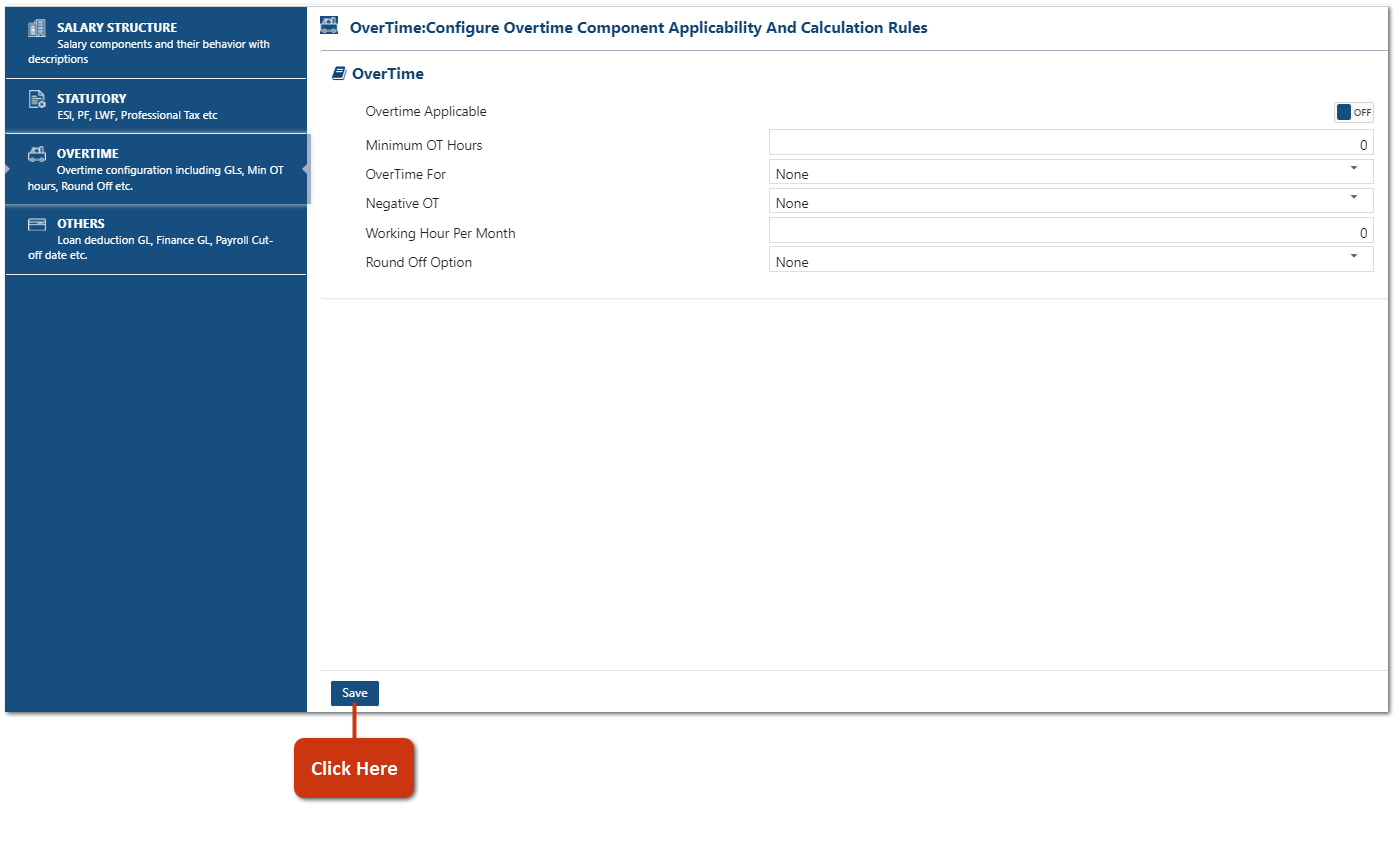Screen dimensions: 1397x853
Task: Click the Minimum OT Hours label
Action: pyautogui.click(x=424, y=145)
